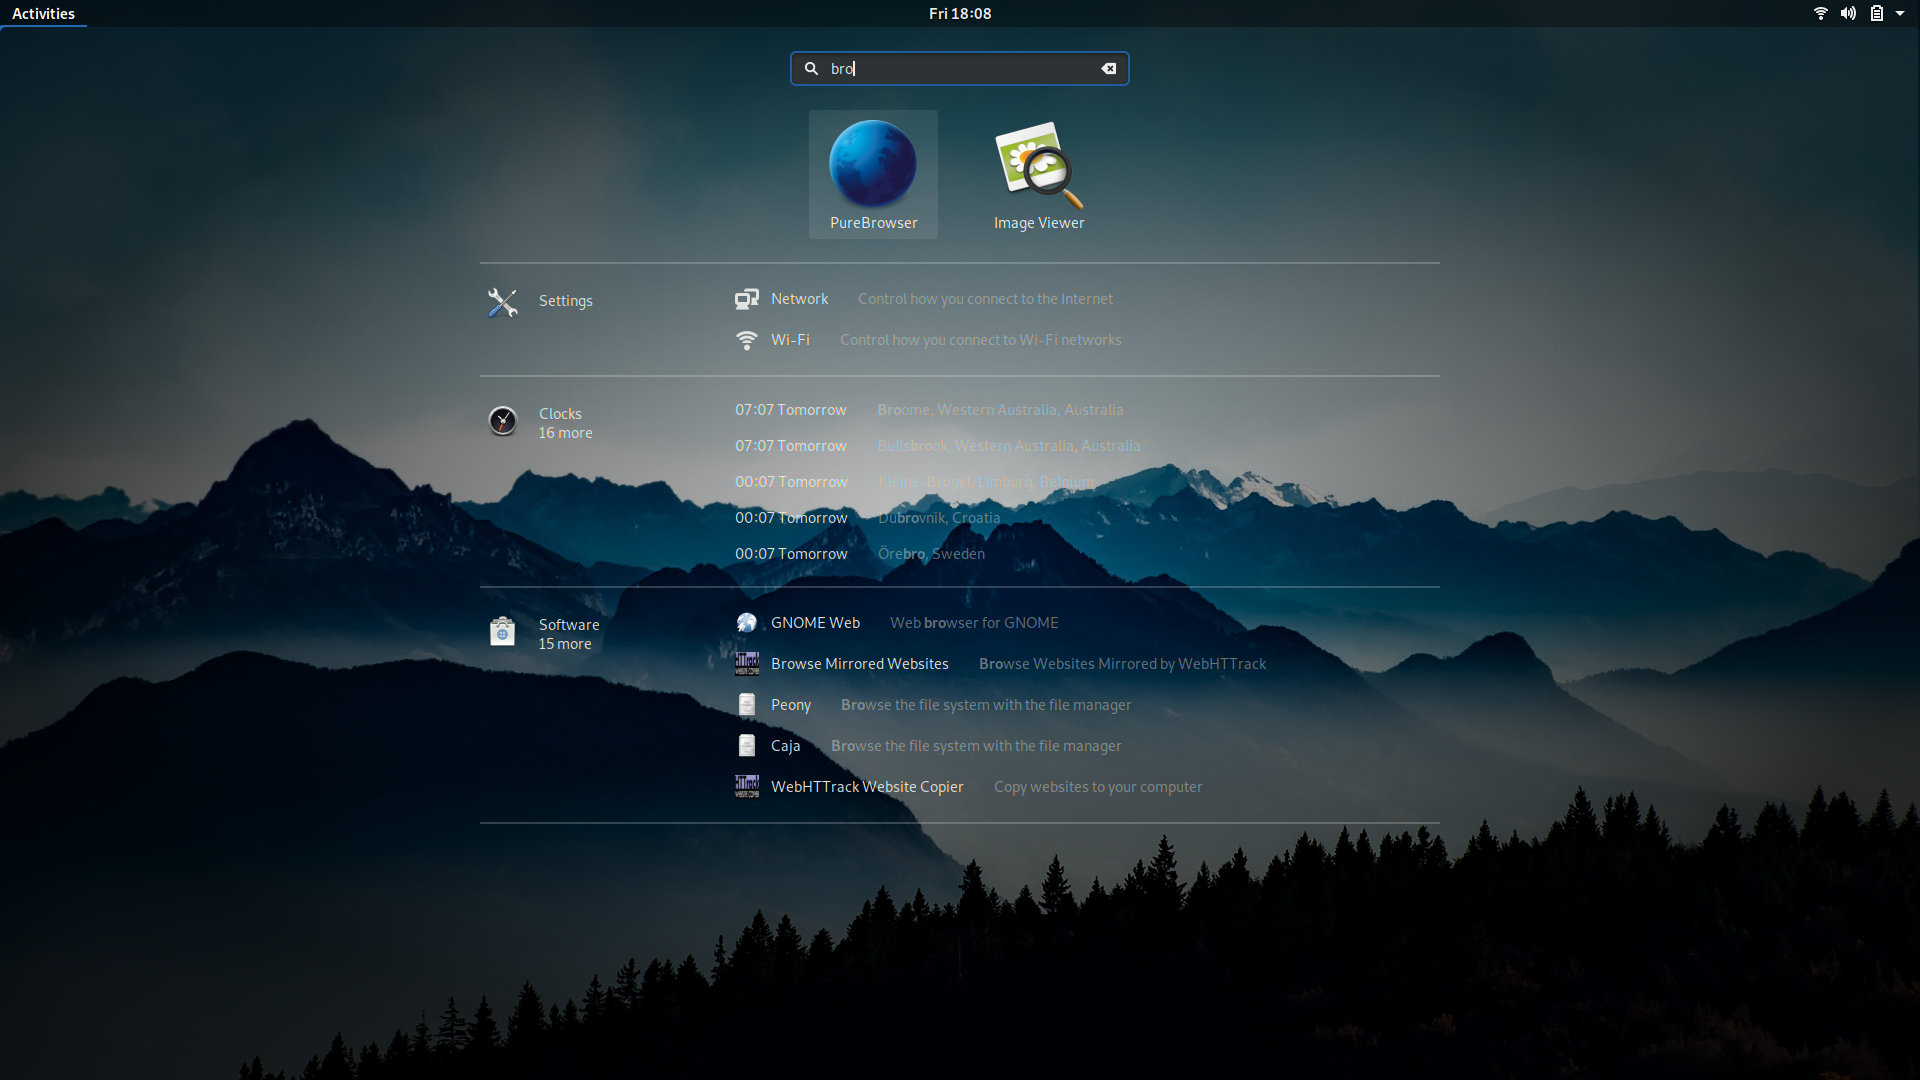Open the Peony file manager result
Viewport: 1920px width, 1080px height.
(x=790, y=705)
